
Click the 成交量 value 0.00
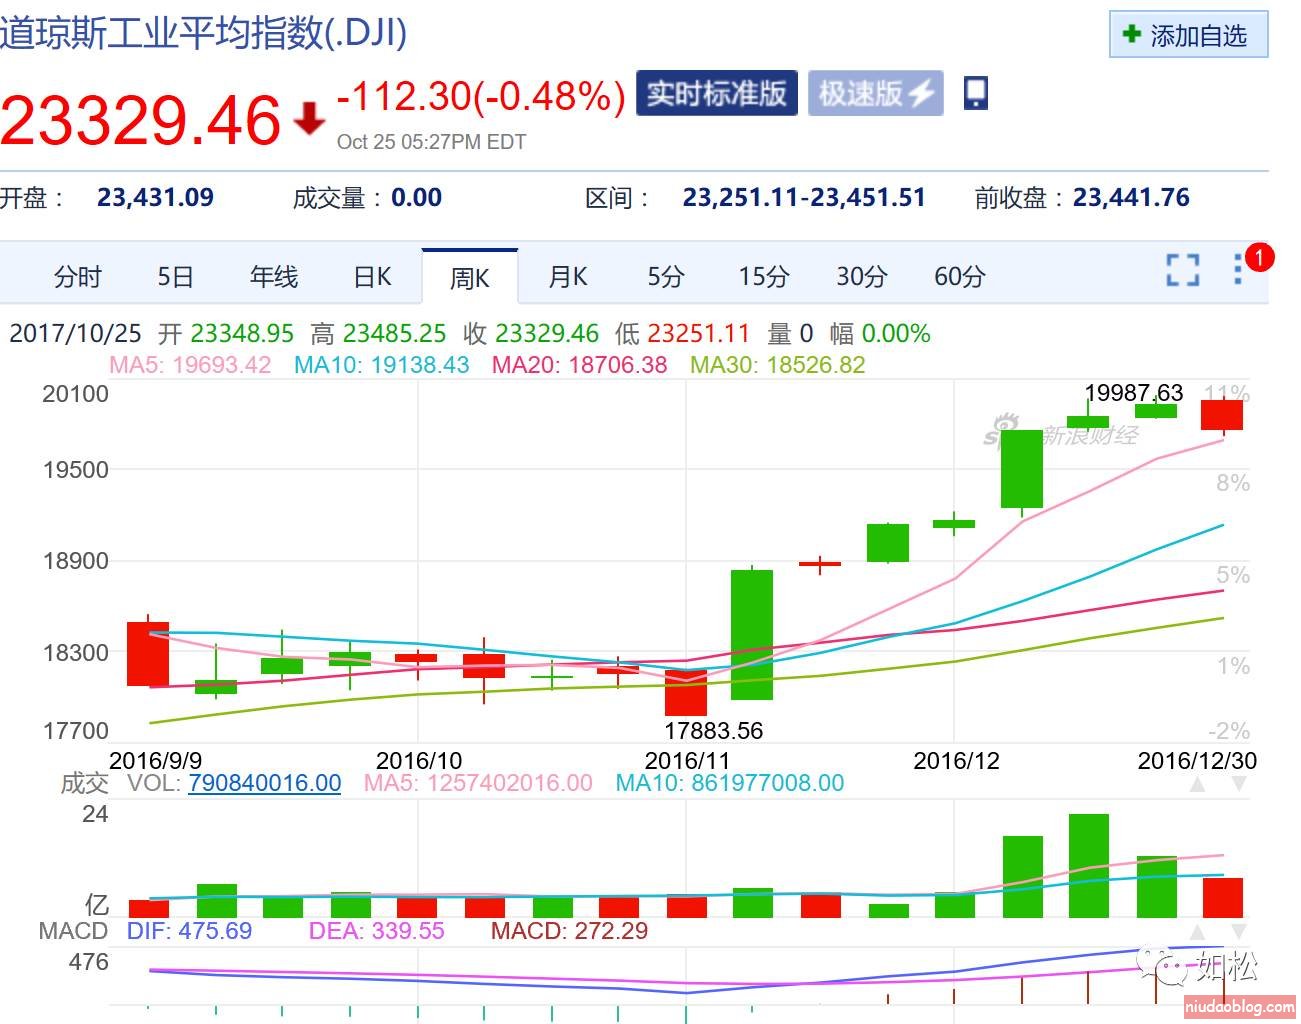point(416,197)
